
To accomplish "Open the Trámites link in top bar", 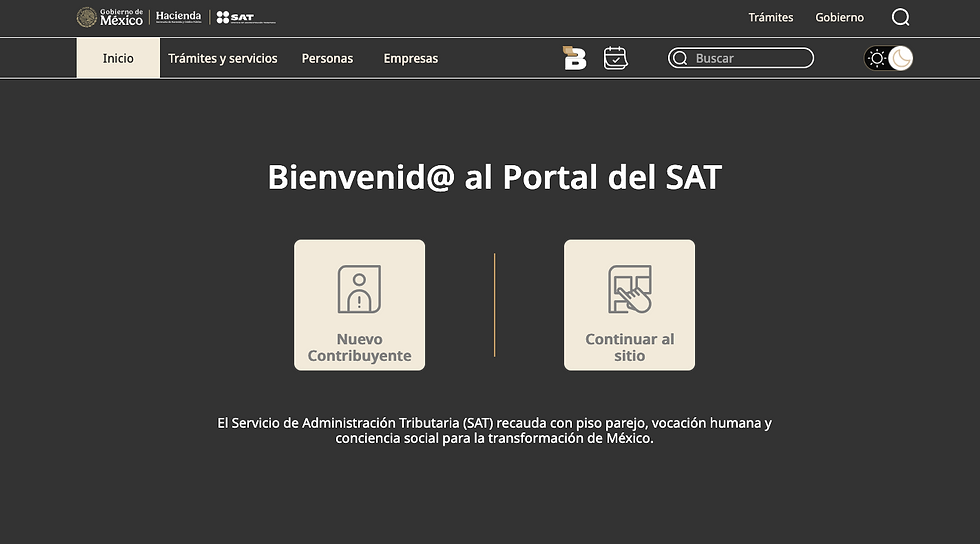I will click(x=771, y=18).
